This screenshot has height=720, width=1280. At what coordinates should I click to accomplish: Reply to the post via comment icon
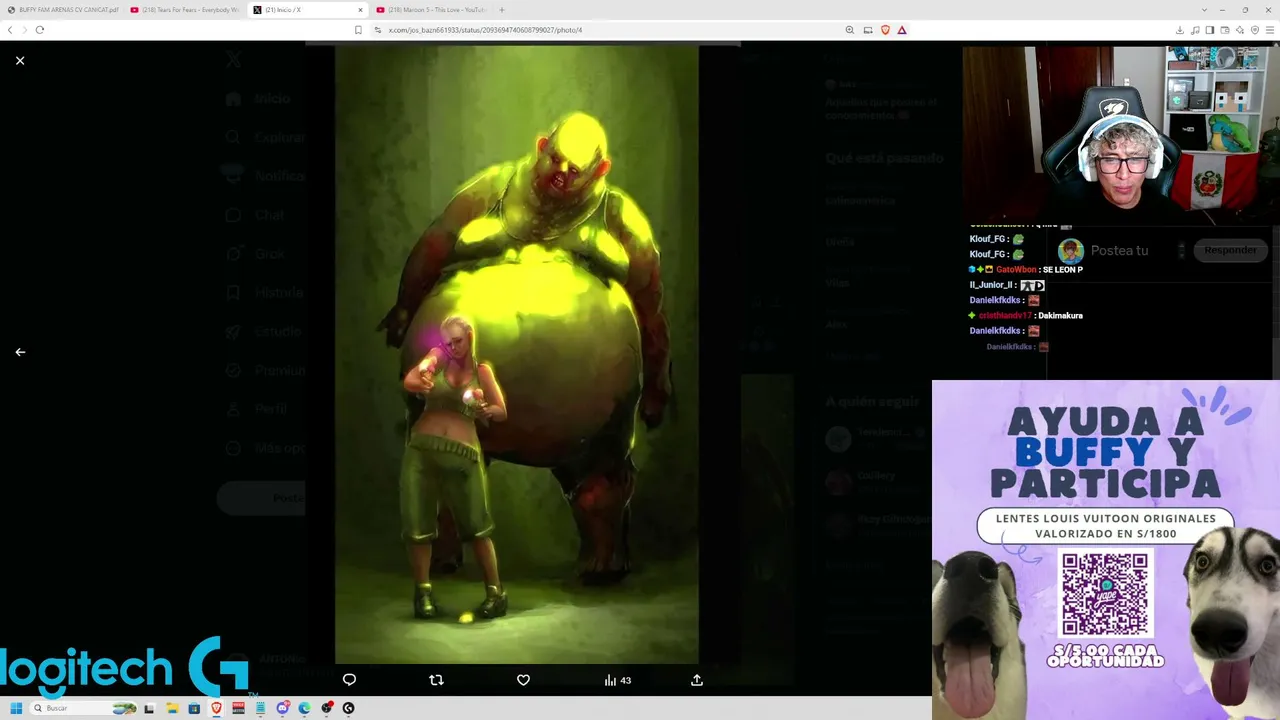[x=349, y=680]
